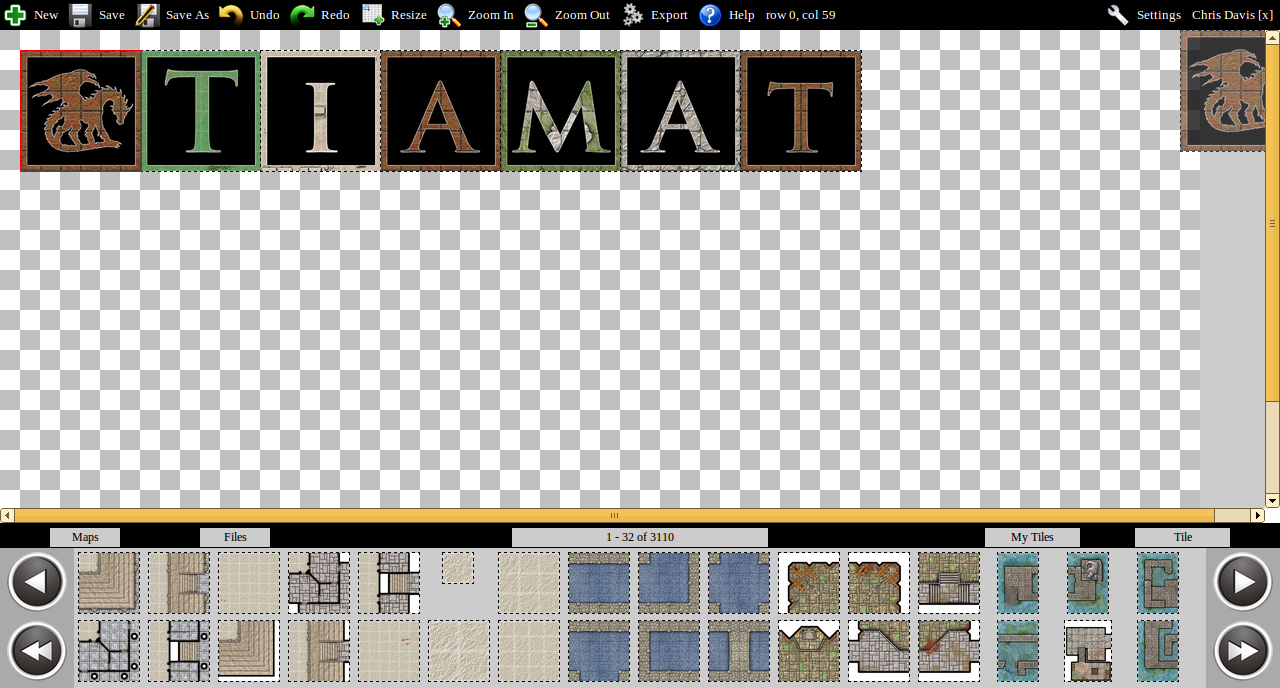Image resolution: width=1280 pixels, height=688 pixels.
Task: Jump to last tile page
Action: click(x=1243, y=651)
